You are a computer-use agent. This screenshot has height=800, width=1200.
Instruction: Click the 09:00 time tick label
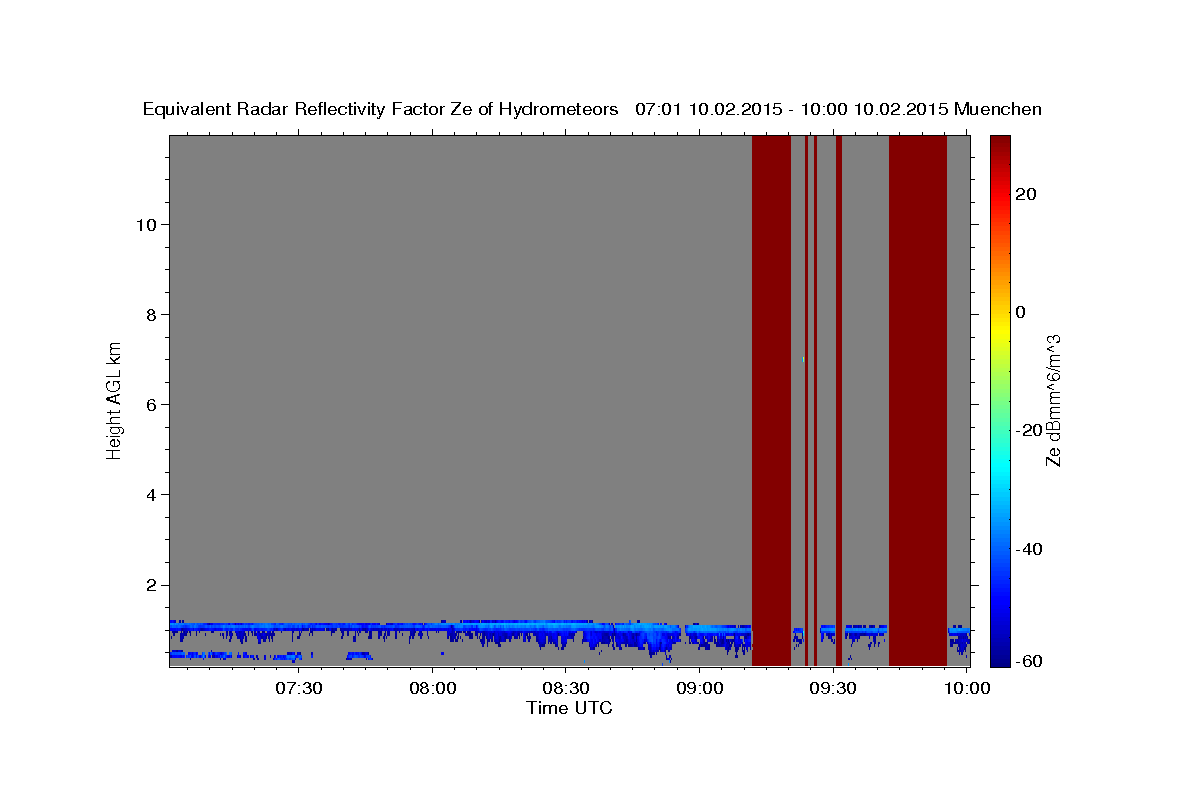[700, 688]
